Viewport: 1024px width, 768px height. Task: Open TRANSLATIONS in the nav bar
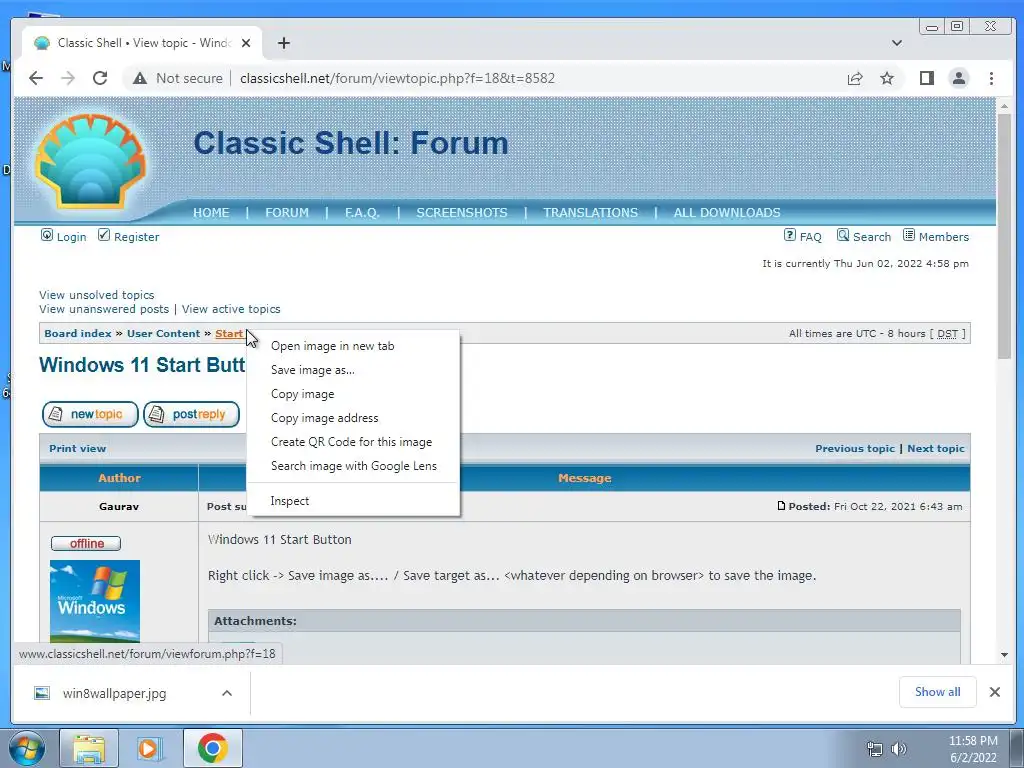[x=590, y=213]
